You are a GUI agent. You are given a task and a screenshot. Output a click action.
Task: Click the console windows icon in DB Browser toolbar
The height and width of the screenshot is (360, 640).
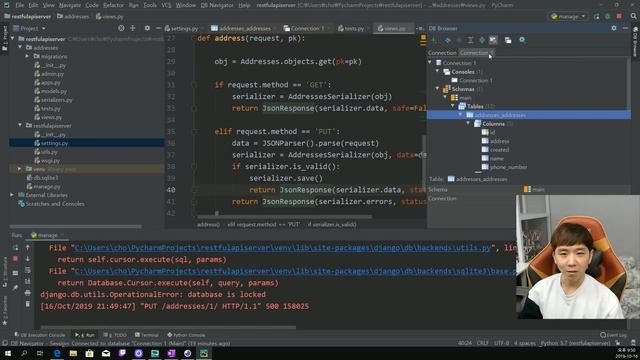(x=508, y=40)
